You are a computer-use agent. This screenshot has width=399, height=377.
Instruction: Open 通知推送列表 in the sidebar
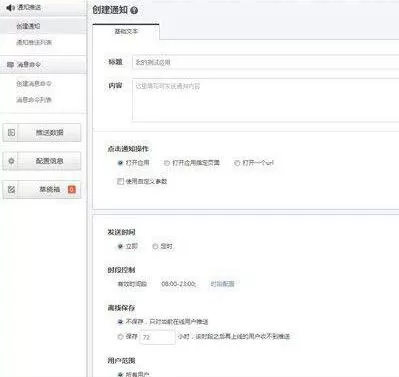click(x=34, y=42)
